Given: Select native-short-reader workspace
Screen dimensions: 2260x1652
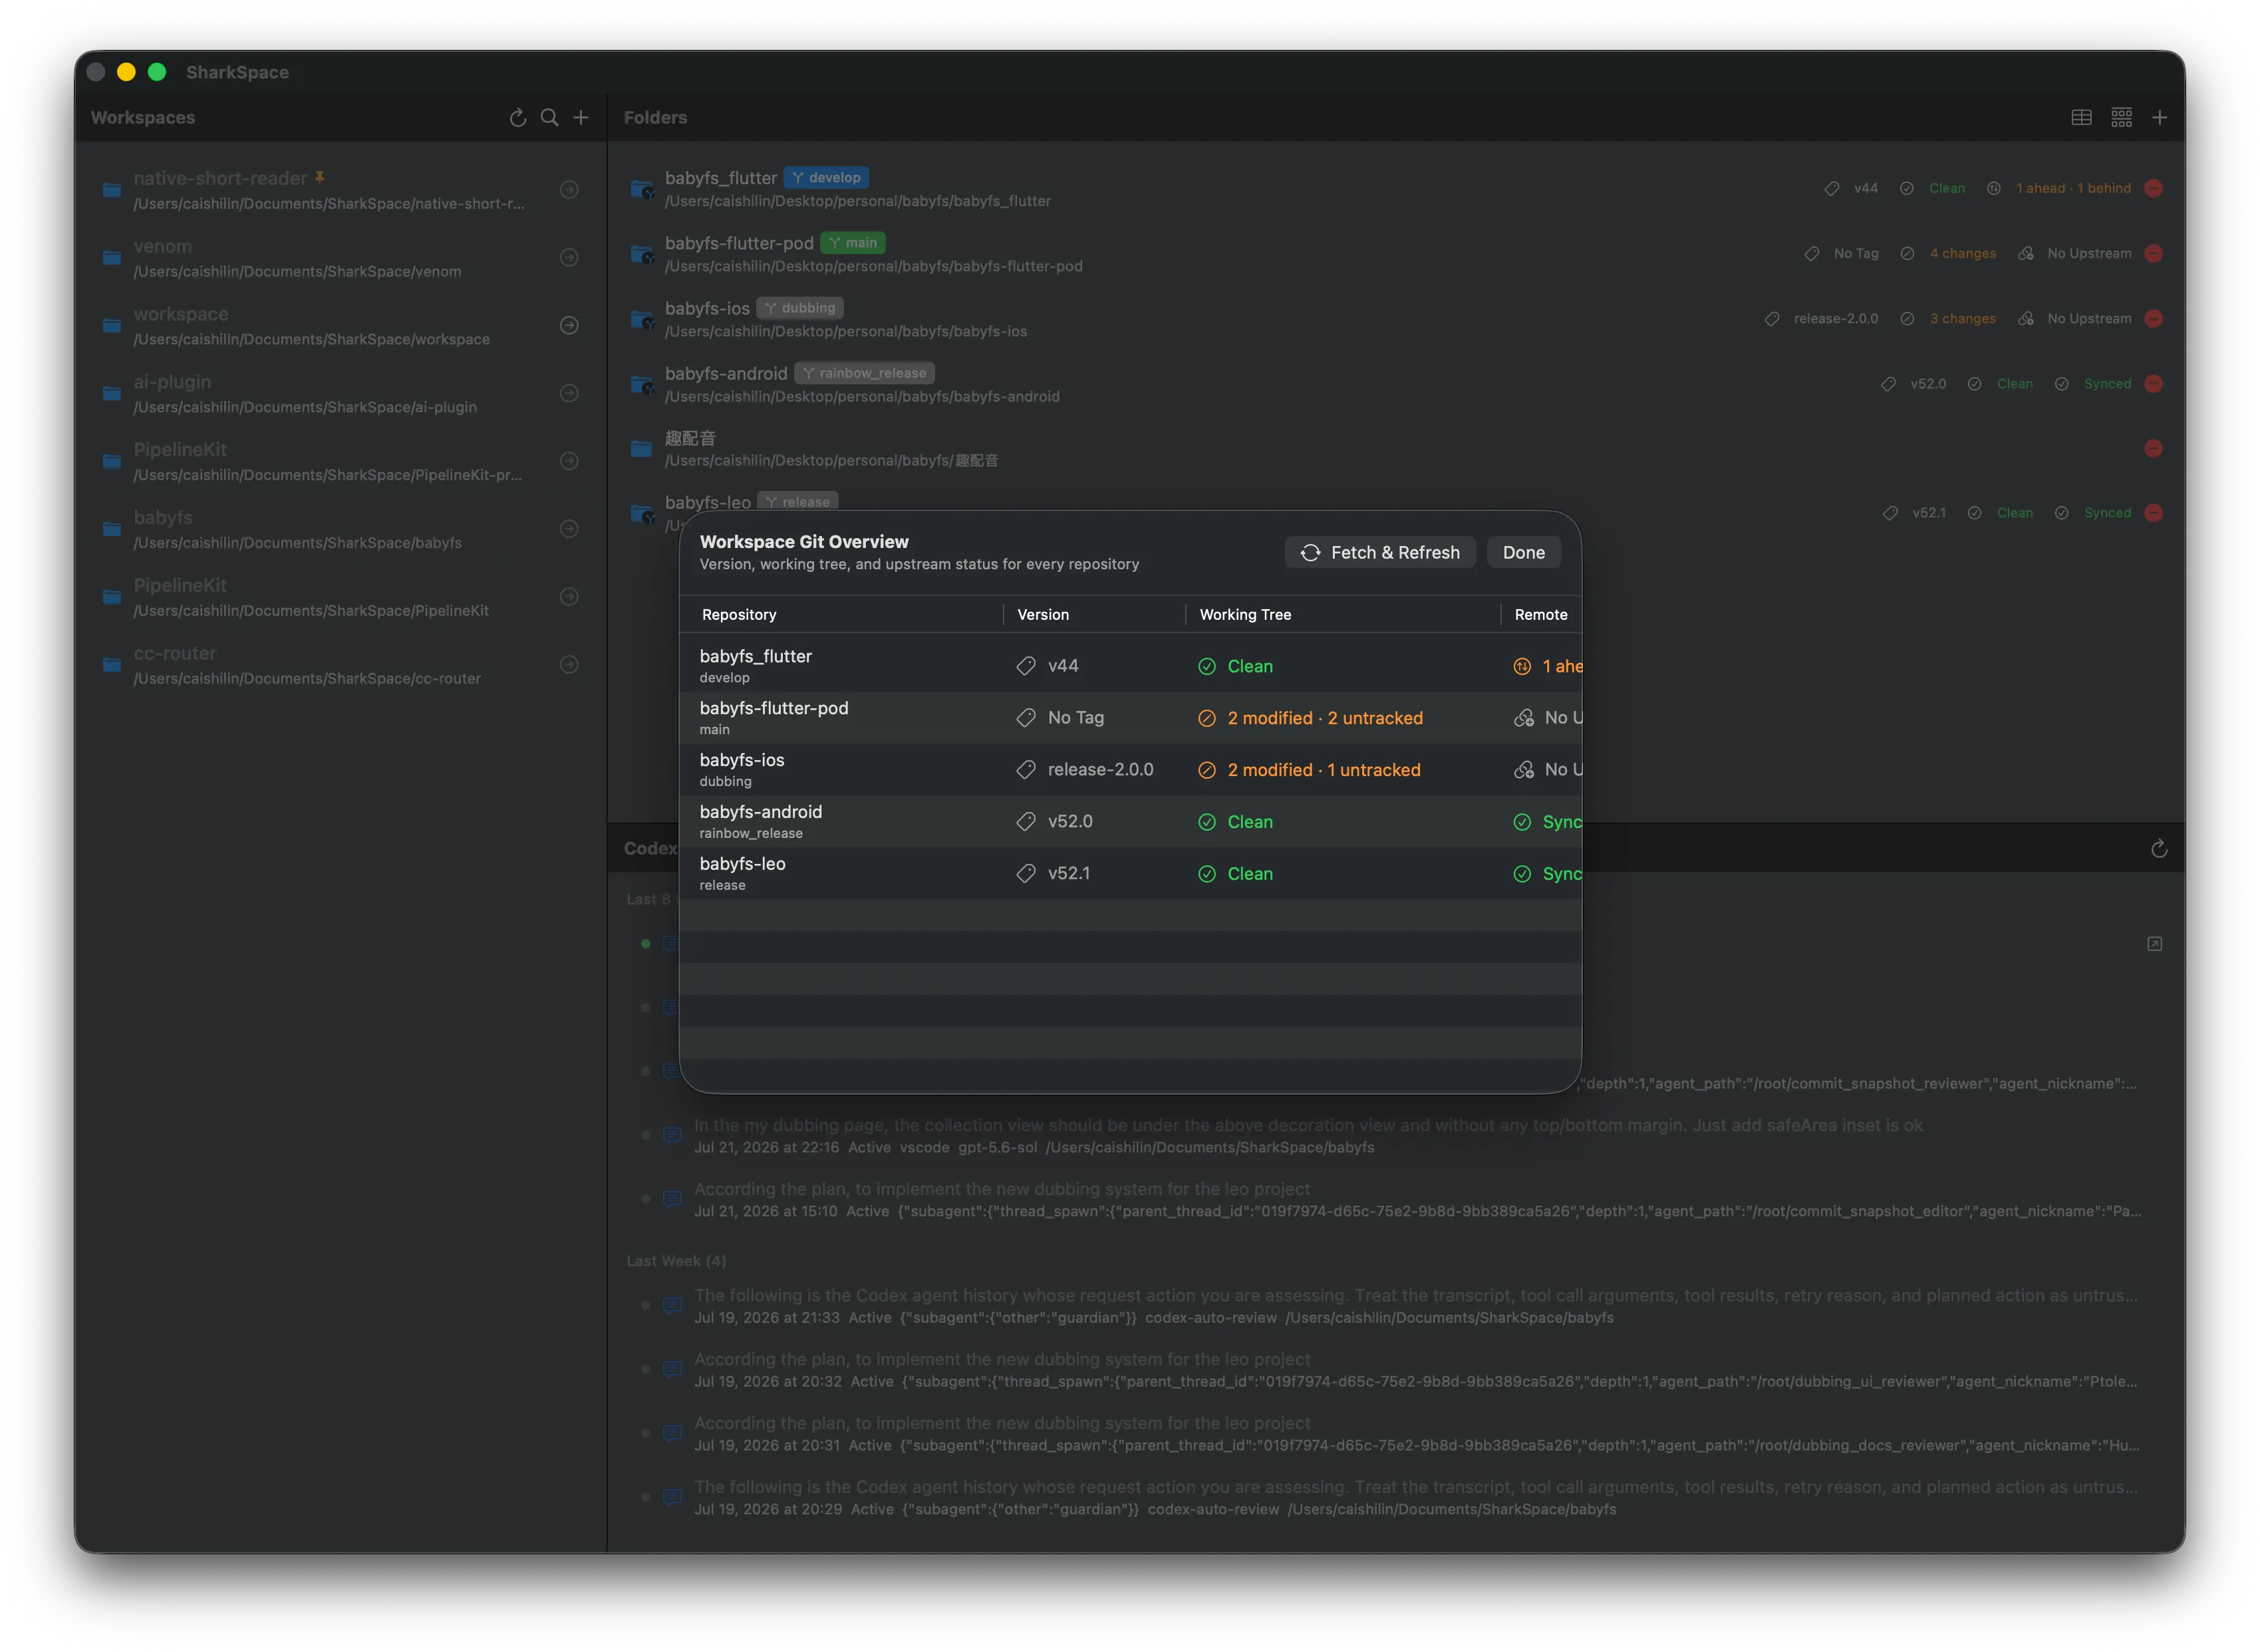Looking at the screenshot, I should click(x=340, y=190).
